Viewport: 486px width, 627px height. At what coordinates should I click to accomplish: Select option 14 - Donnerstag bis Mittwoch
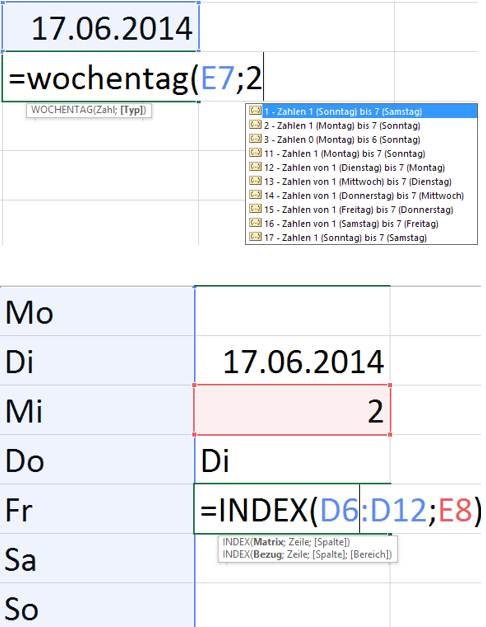click(362, 196)
